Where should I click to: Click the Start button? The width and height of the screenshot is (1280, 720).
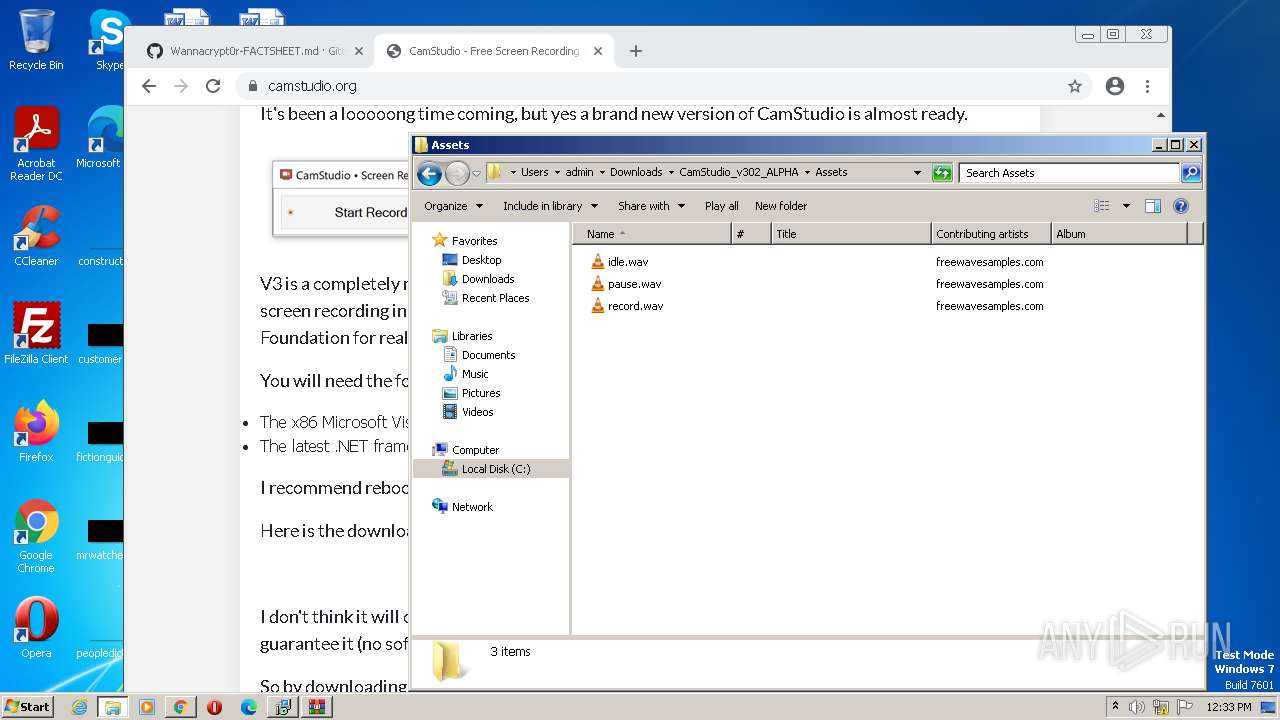28,707
